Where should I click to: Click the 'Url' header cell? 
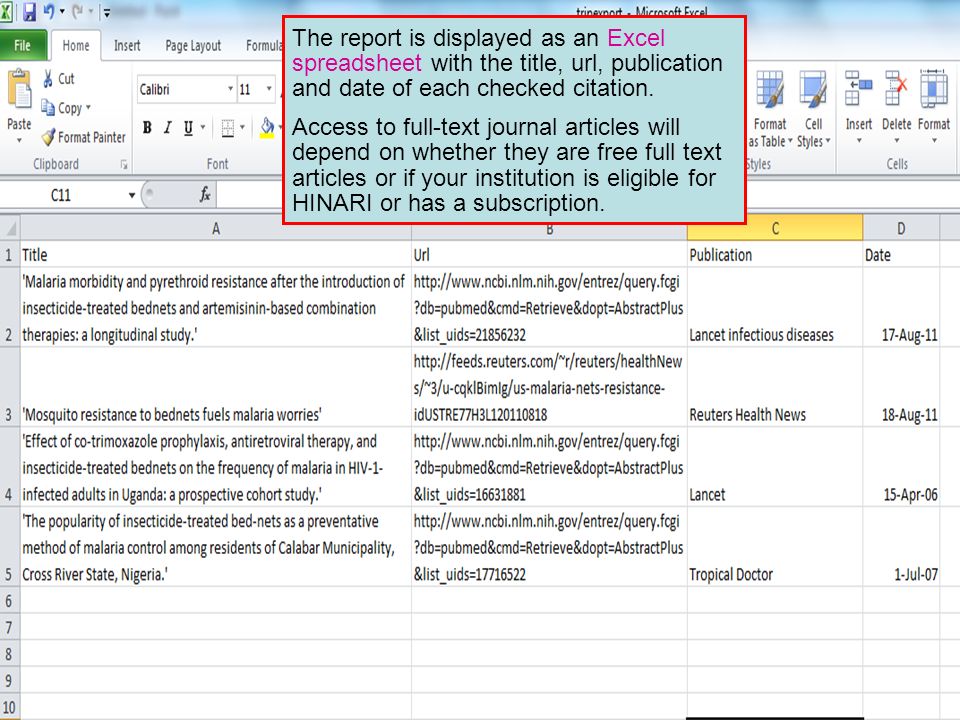549,255
